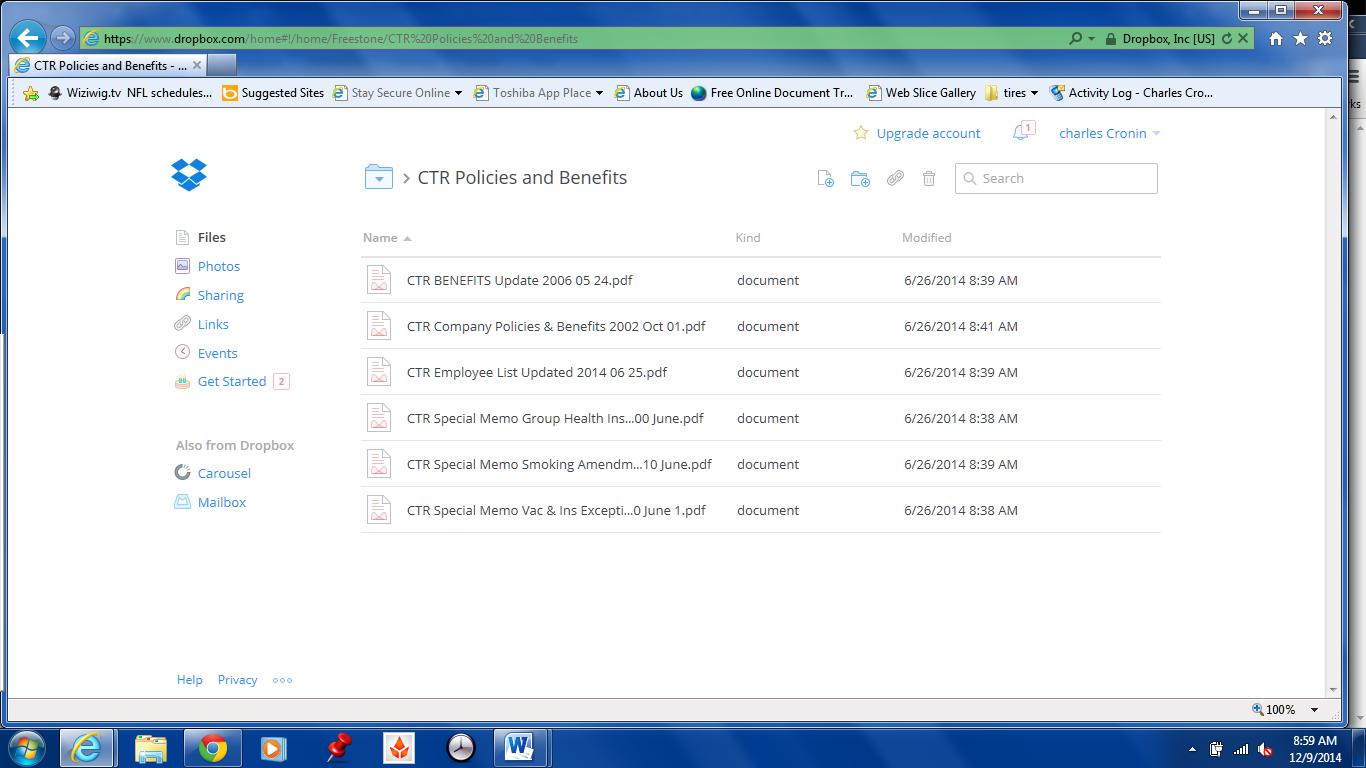Click the Mailbox icon
1366x768 pixels.
[182, 502]
